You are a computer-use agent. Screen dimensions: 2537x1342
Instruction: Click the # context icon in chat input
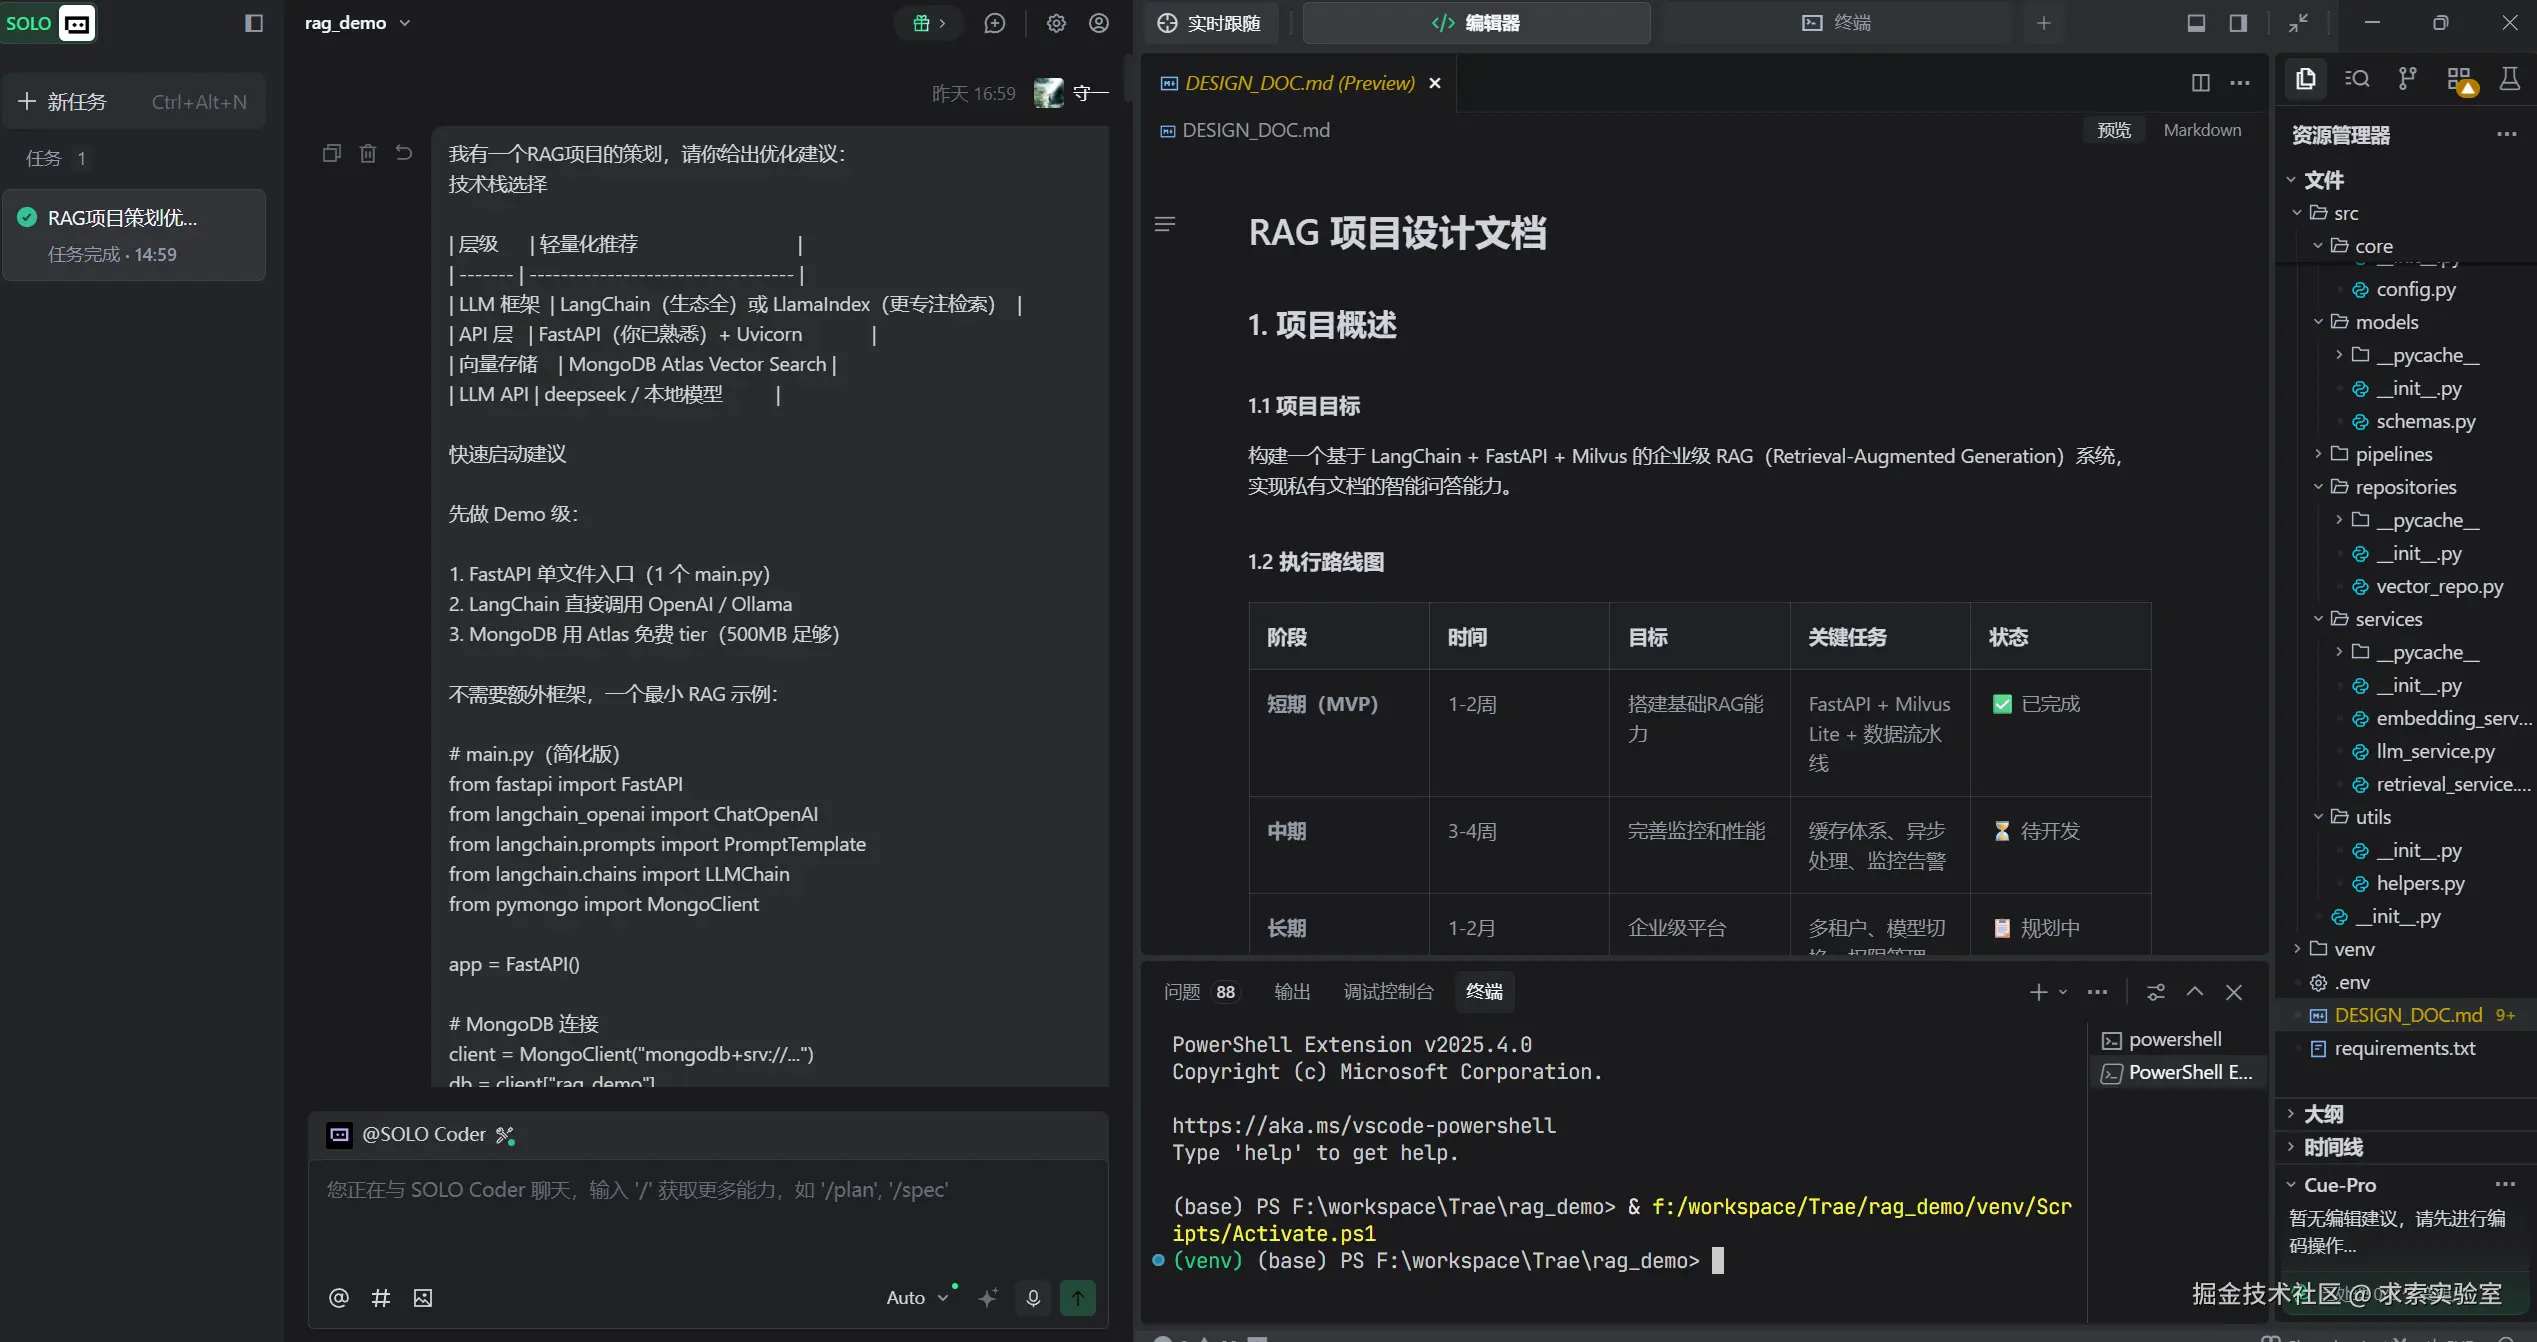(381, 1297)
